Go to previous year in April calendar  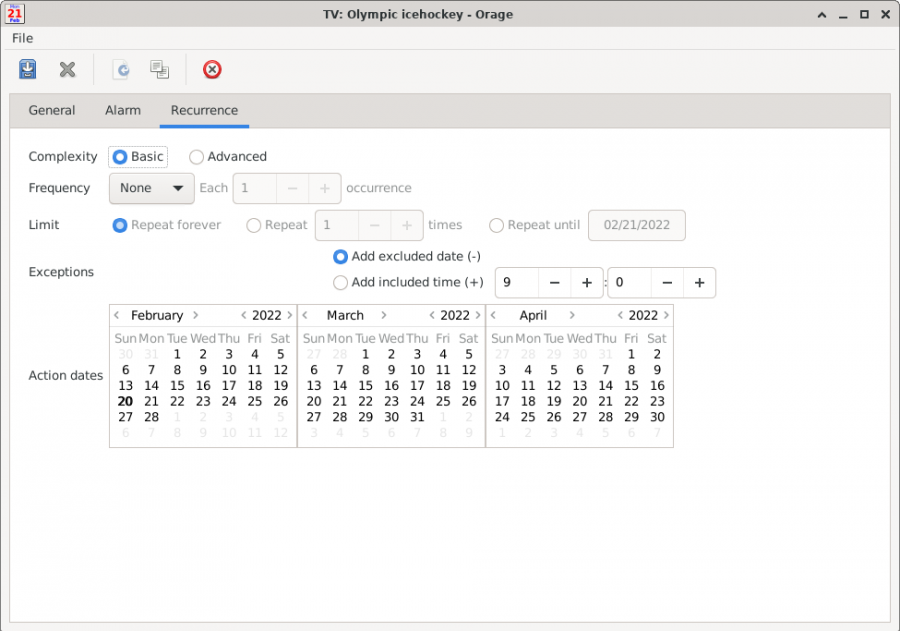(620, 315)
